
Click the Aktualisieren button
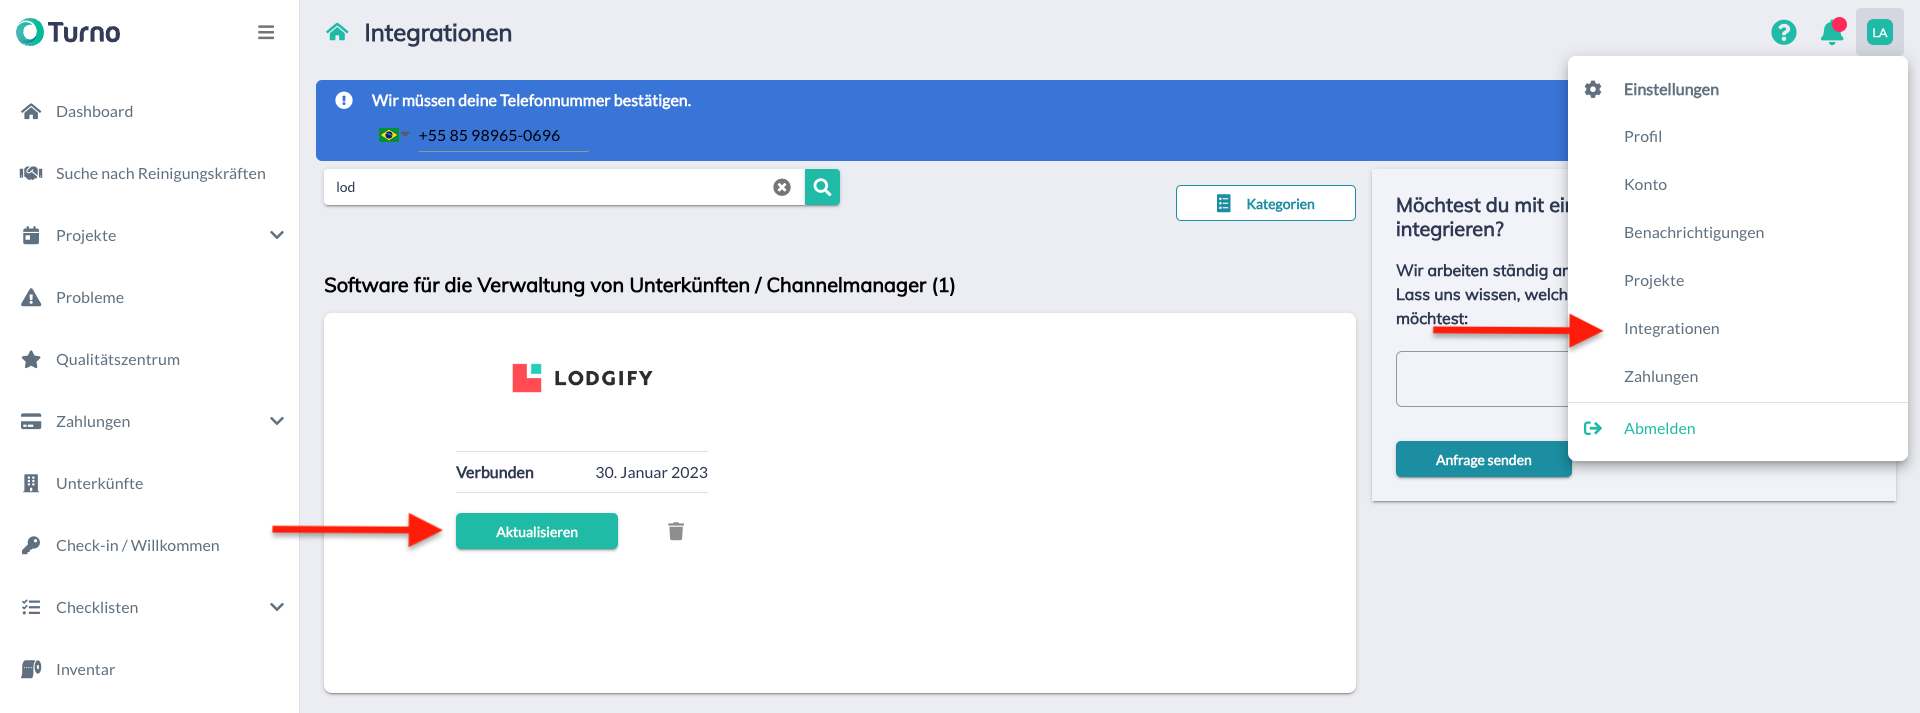[537, 531]
